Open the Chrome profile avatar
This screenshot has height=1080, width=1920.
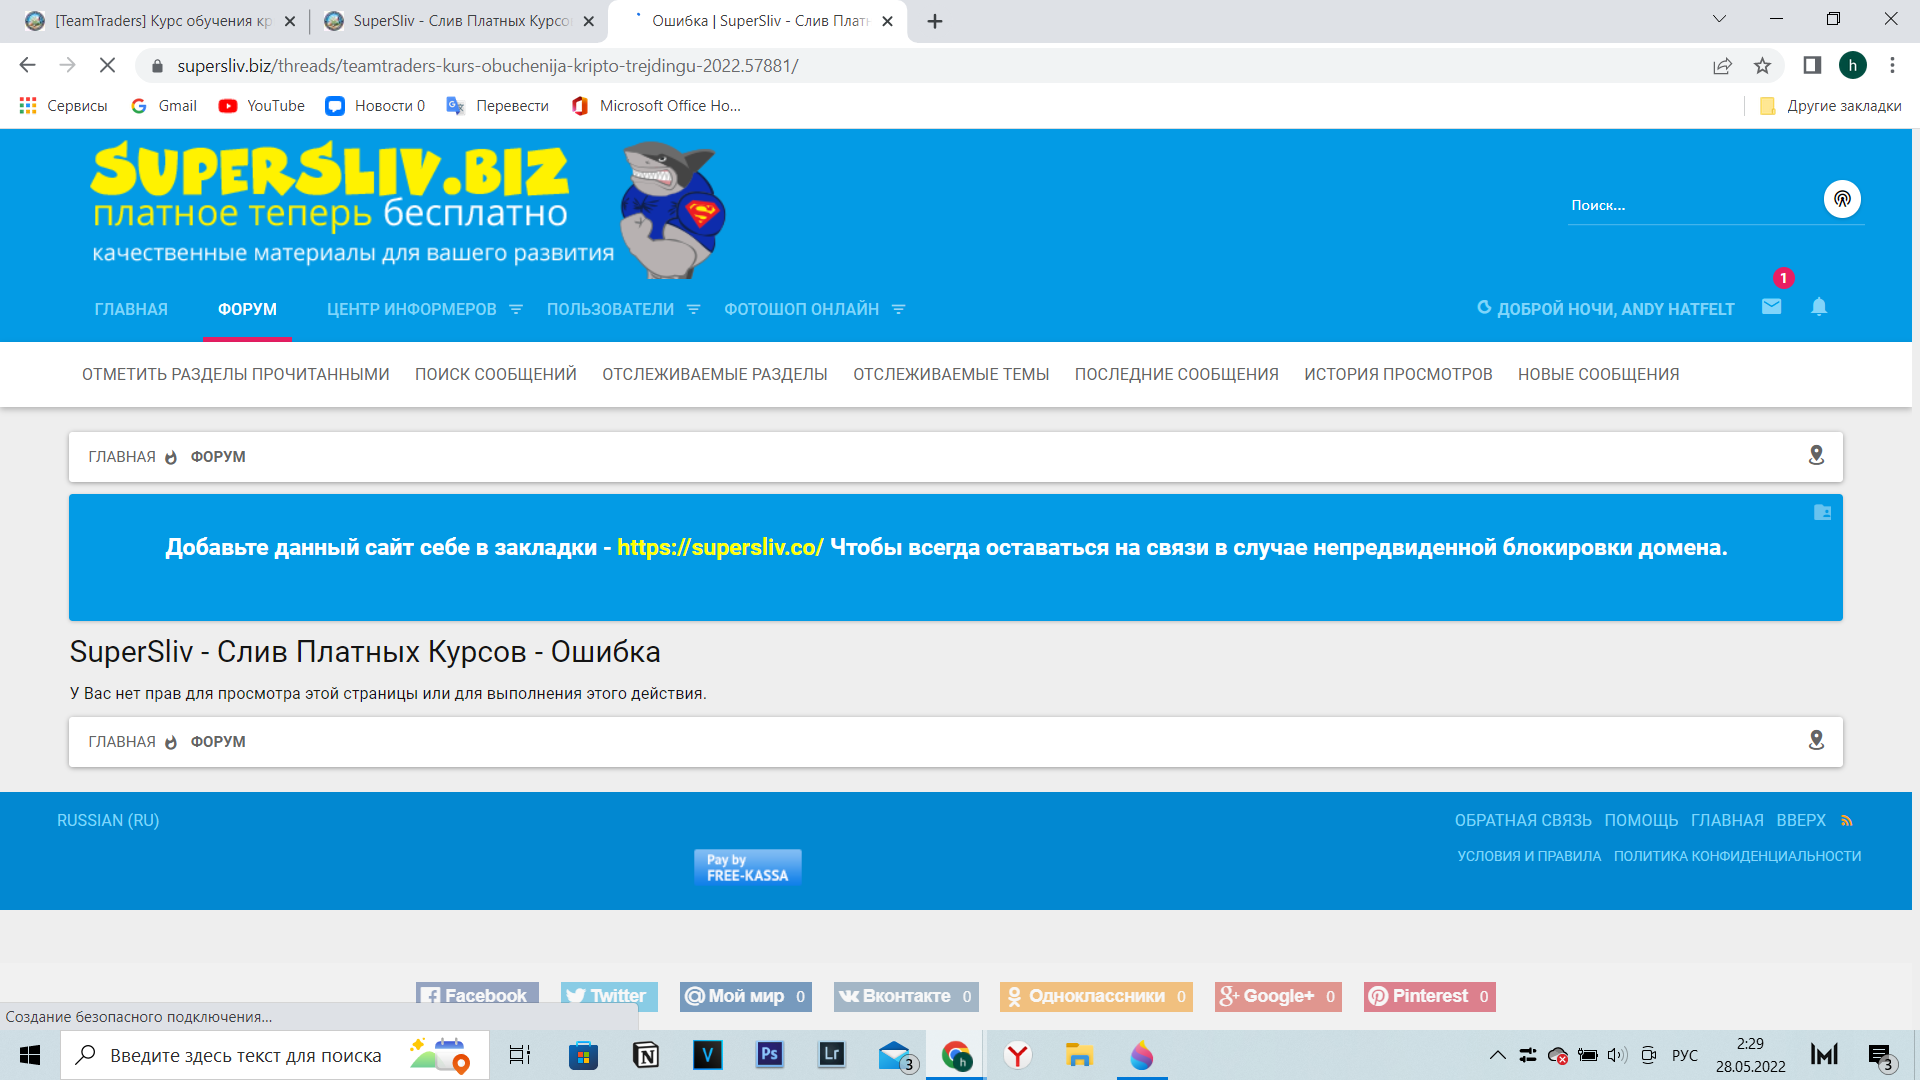(x=1852, y=65)
